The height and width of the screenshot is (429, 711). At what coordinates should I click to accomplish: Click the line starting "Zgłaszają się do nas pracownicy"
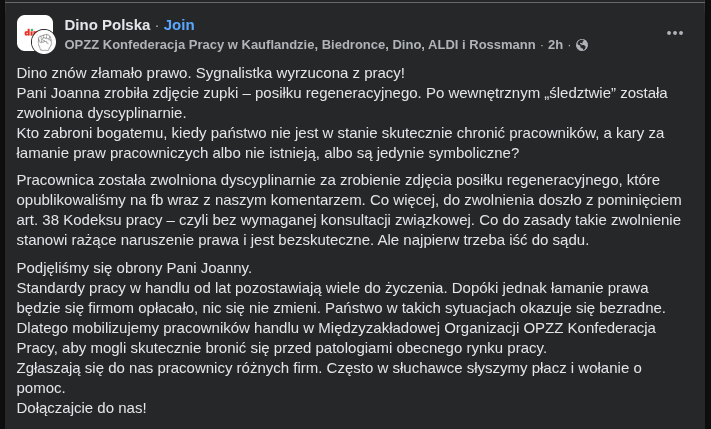click(x=329, y=368)
